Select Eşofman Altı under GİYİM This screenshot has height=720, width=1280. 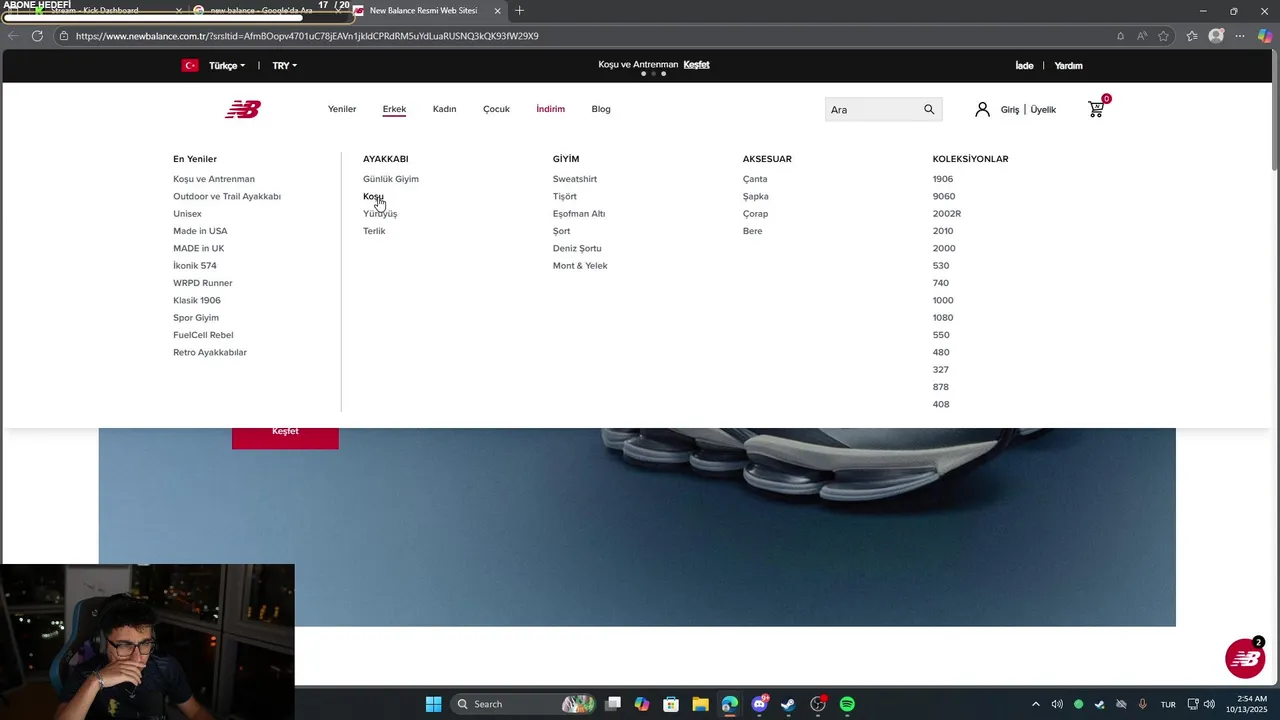coord(579,214)
